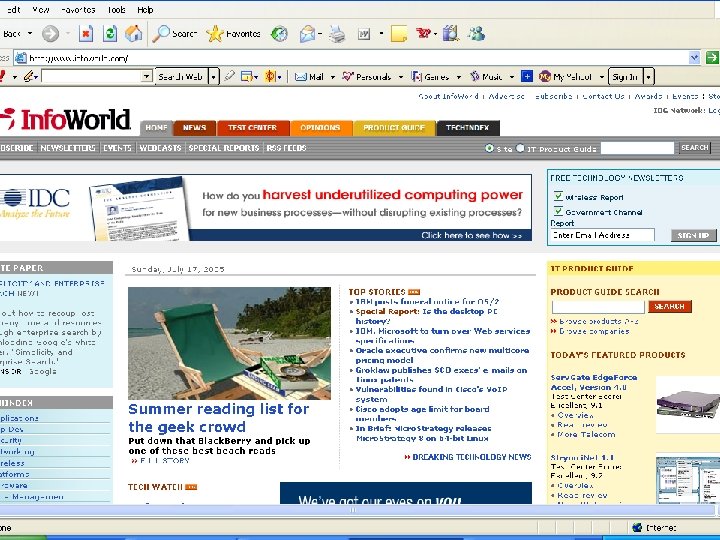Toggle the Wireless Report checkbox
The width and height of the screenshot is (720, 540).
[558, 197]
